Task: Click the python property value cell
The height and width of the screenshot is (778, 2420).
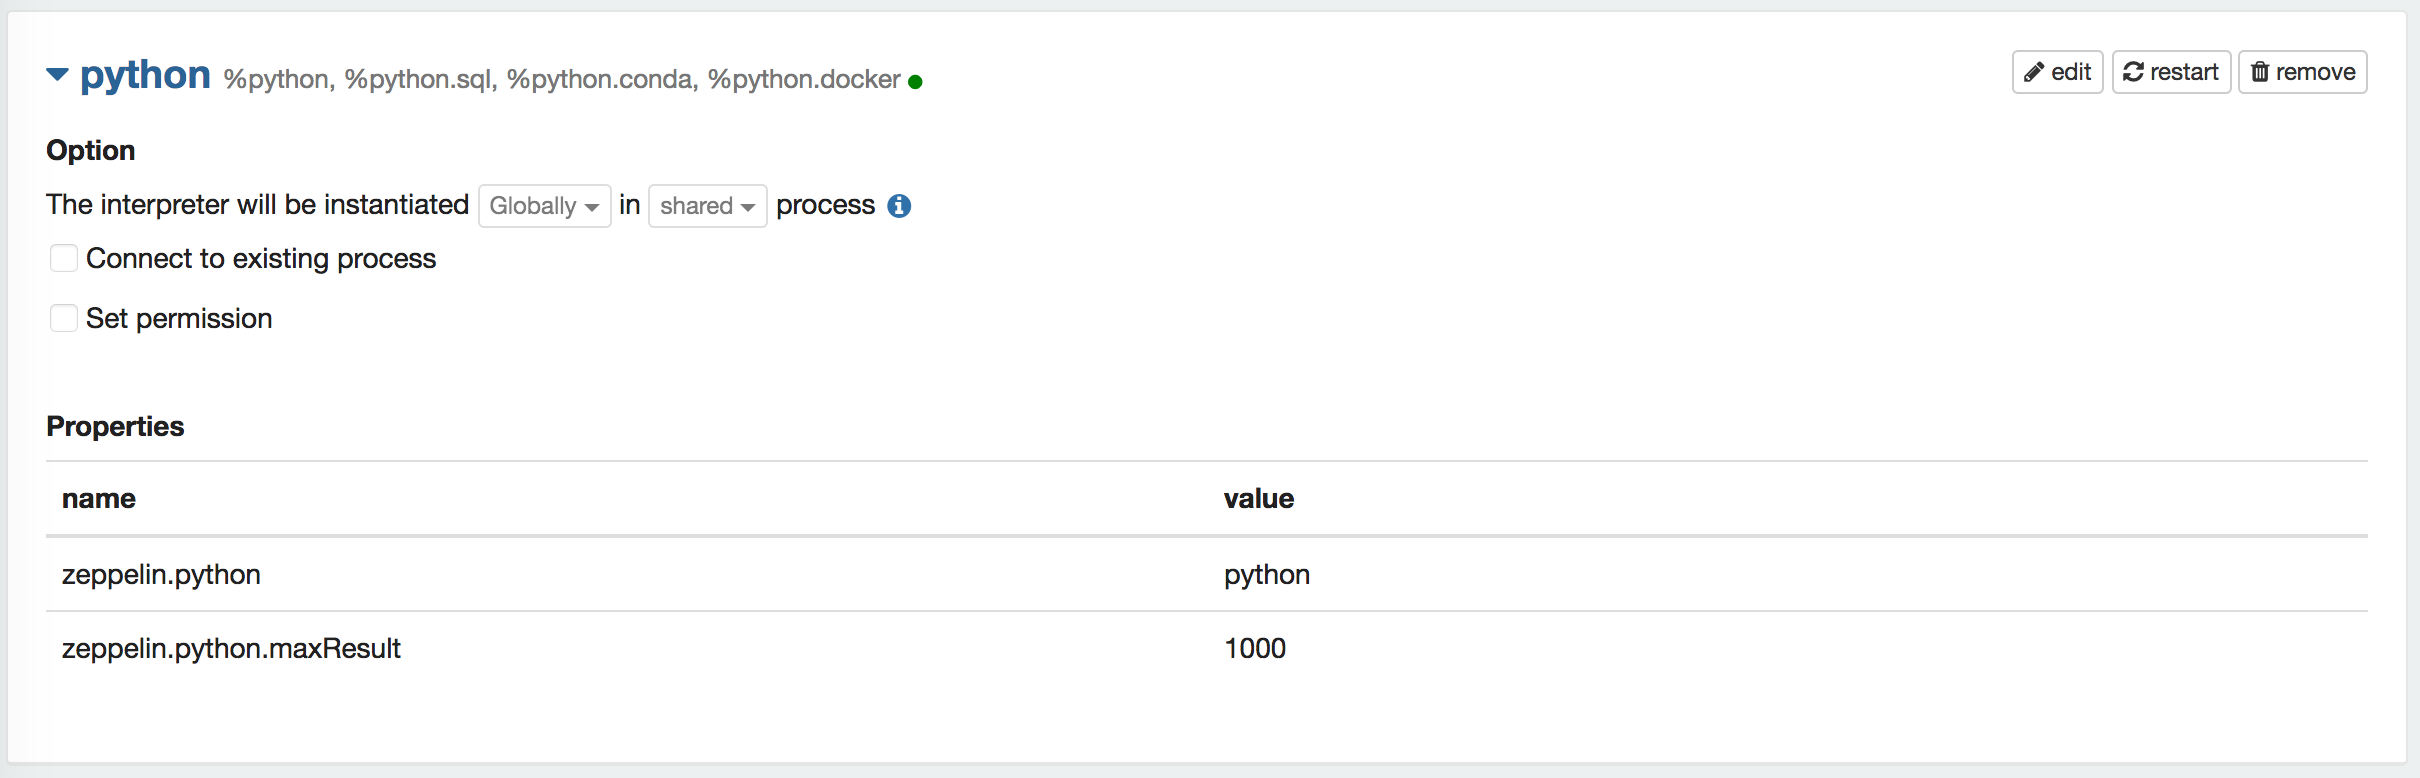Action: (x=1267, y=575)
